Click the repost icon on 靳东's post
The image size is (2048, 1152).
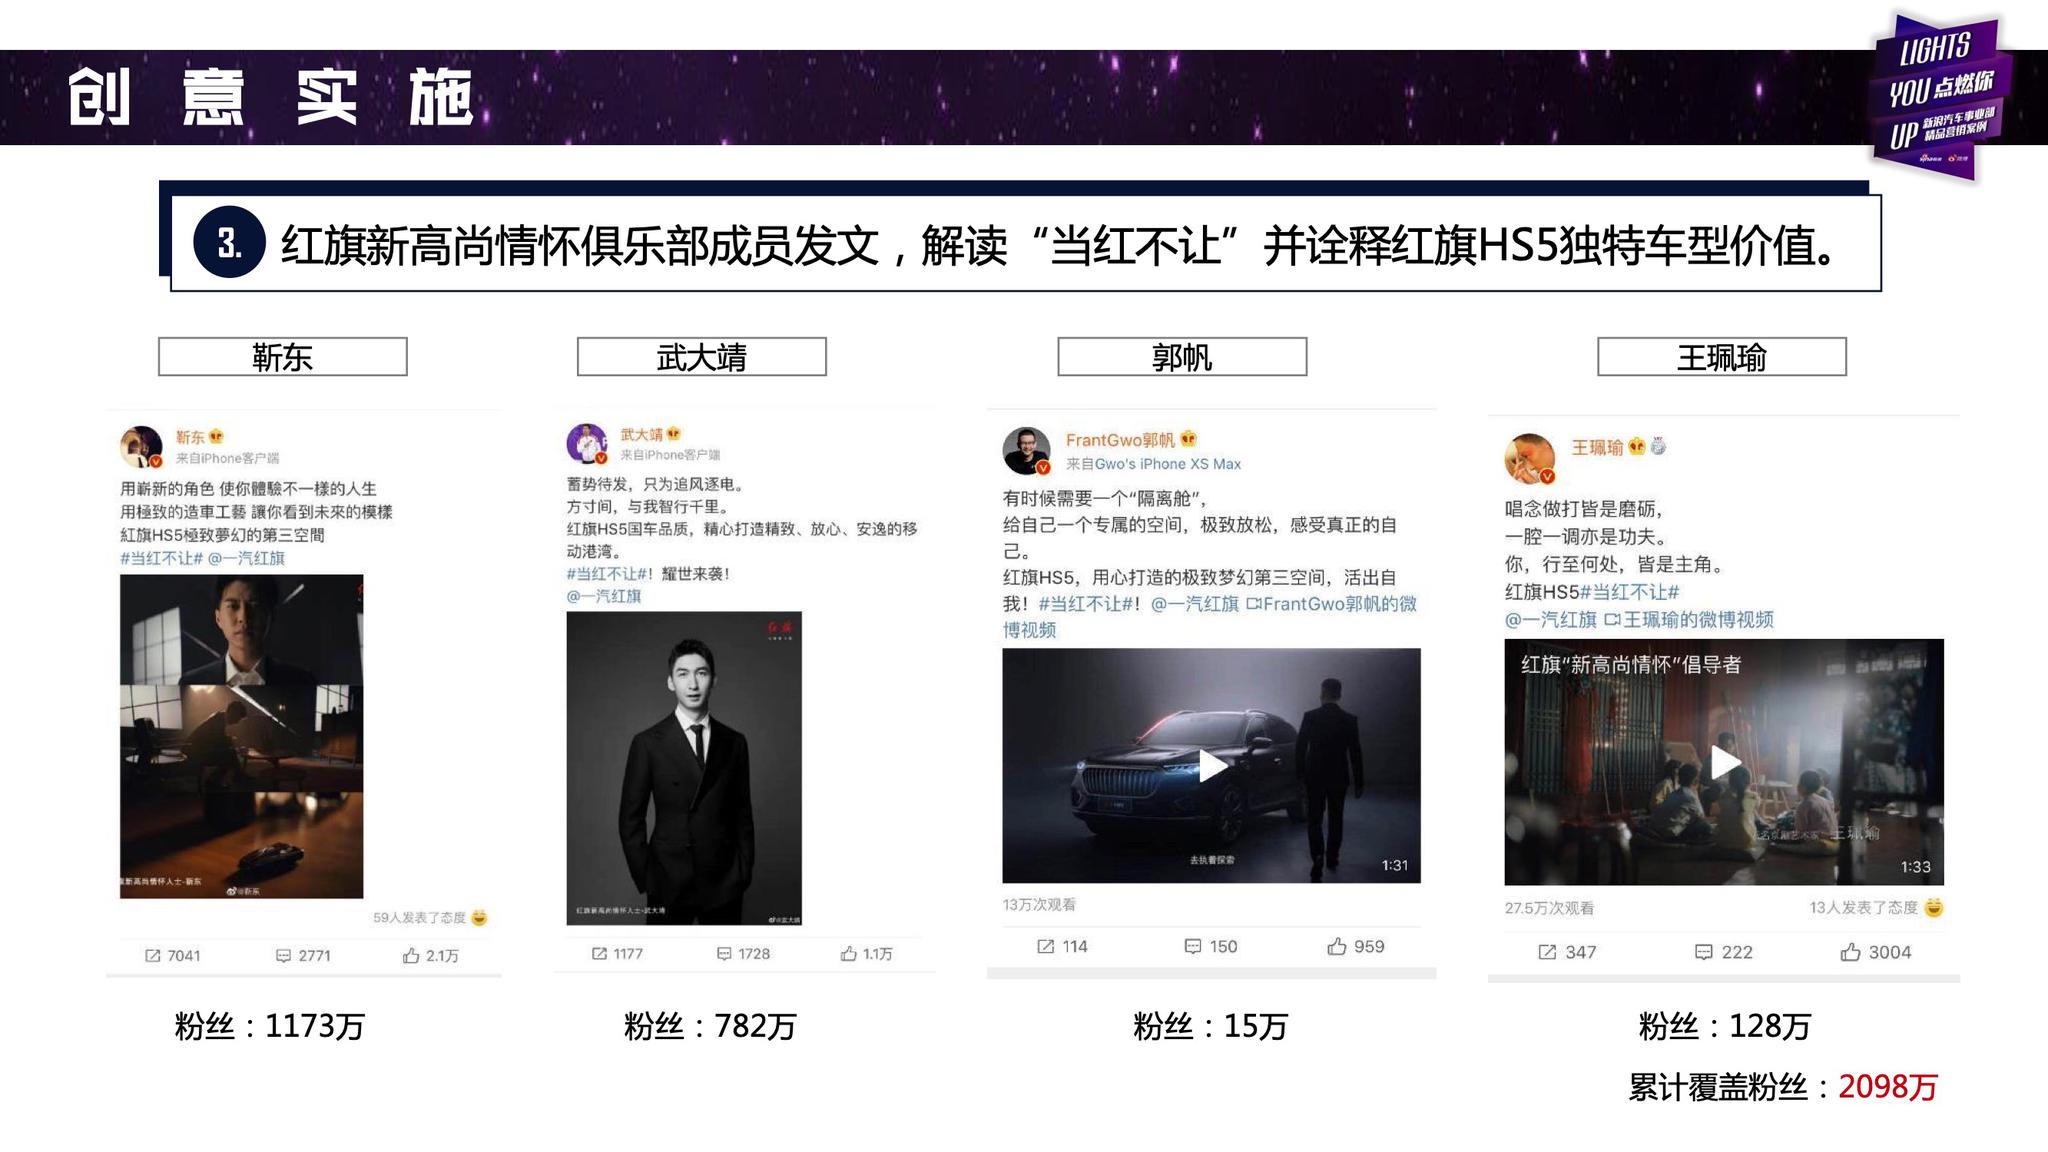[x=153, y=956]
